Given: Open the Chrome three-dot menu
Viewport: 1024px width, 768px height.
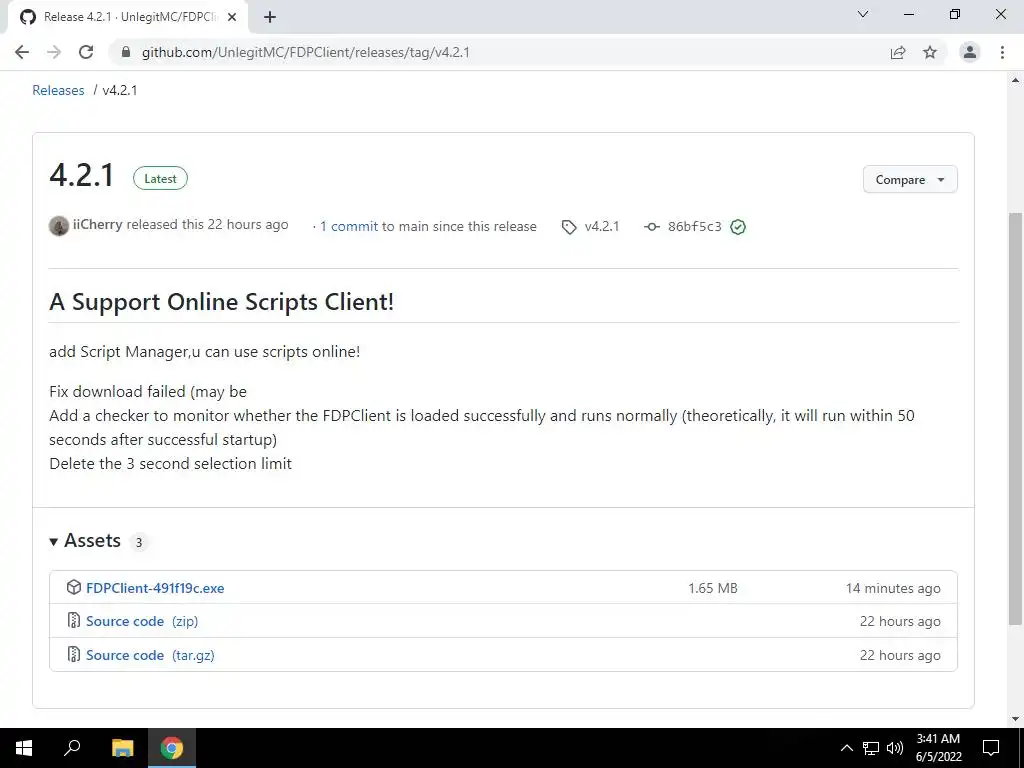Looking at the screenshot, I should pyautogui.click(x=1002, y=52).
